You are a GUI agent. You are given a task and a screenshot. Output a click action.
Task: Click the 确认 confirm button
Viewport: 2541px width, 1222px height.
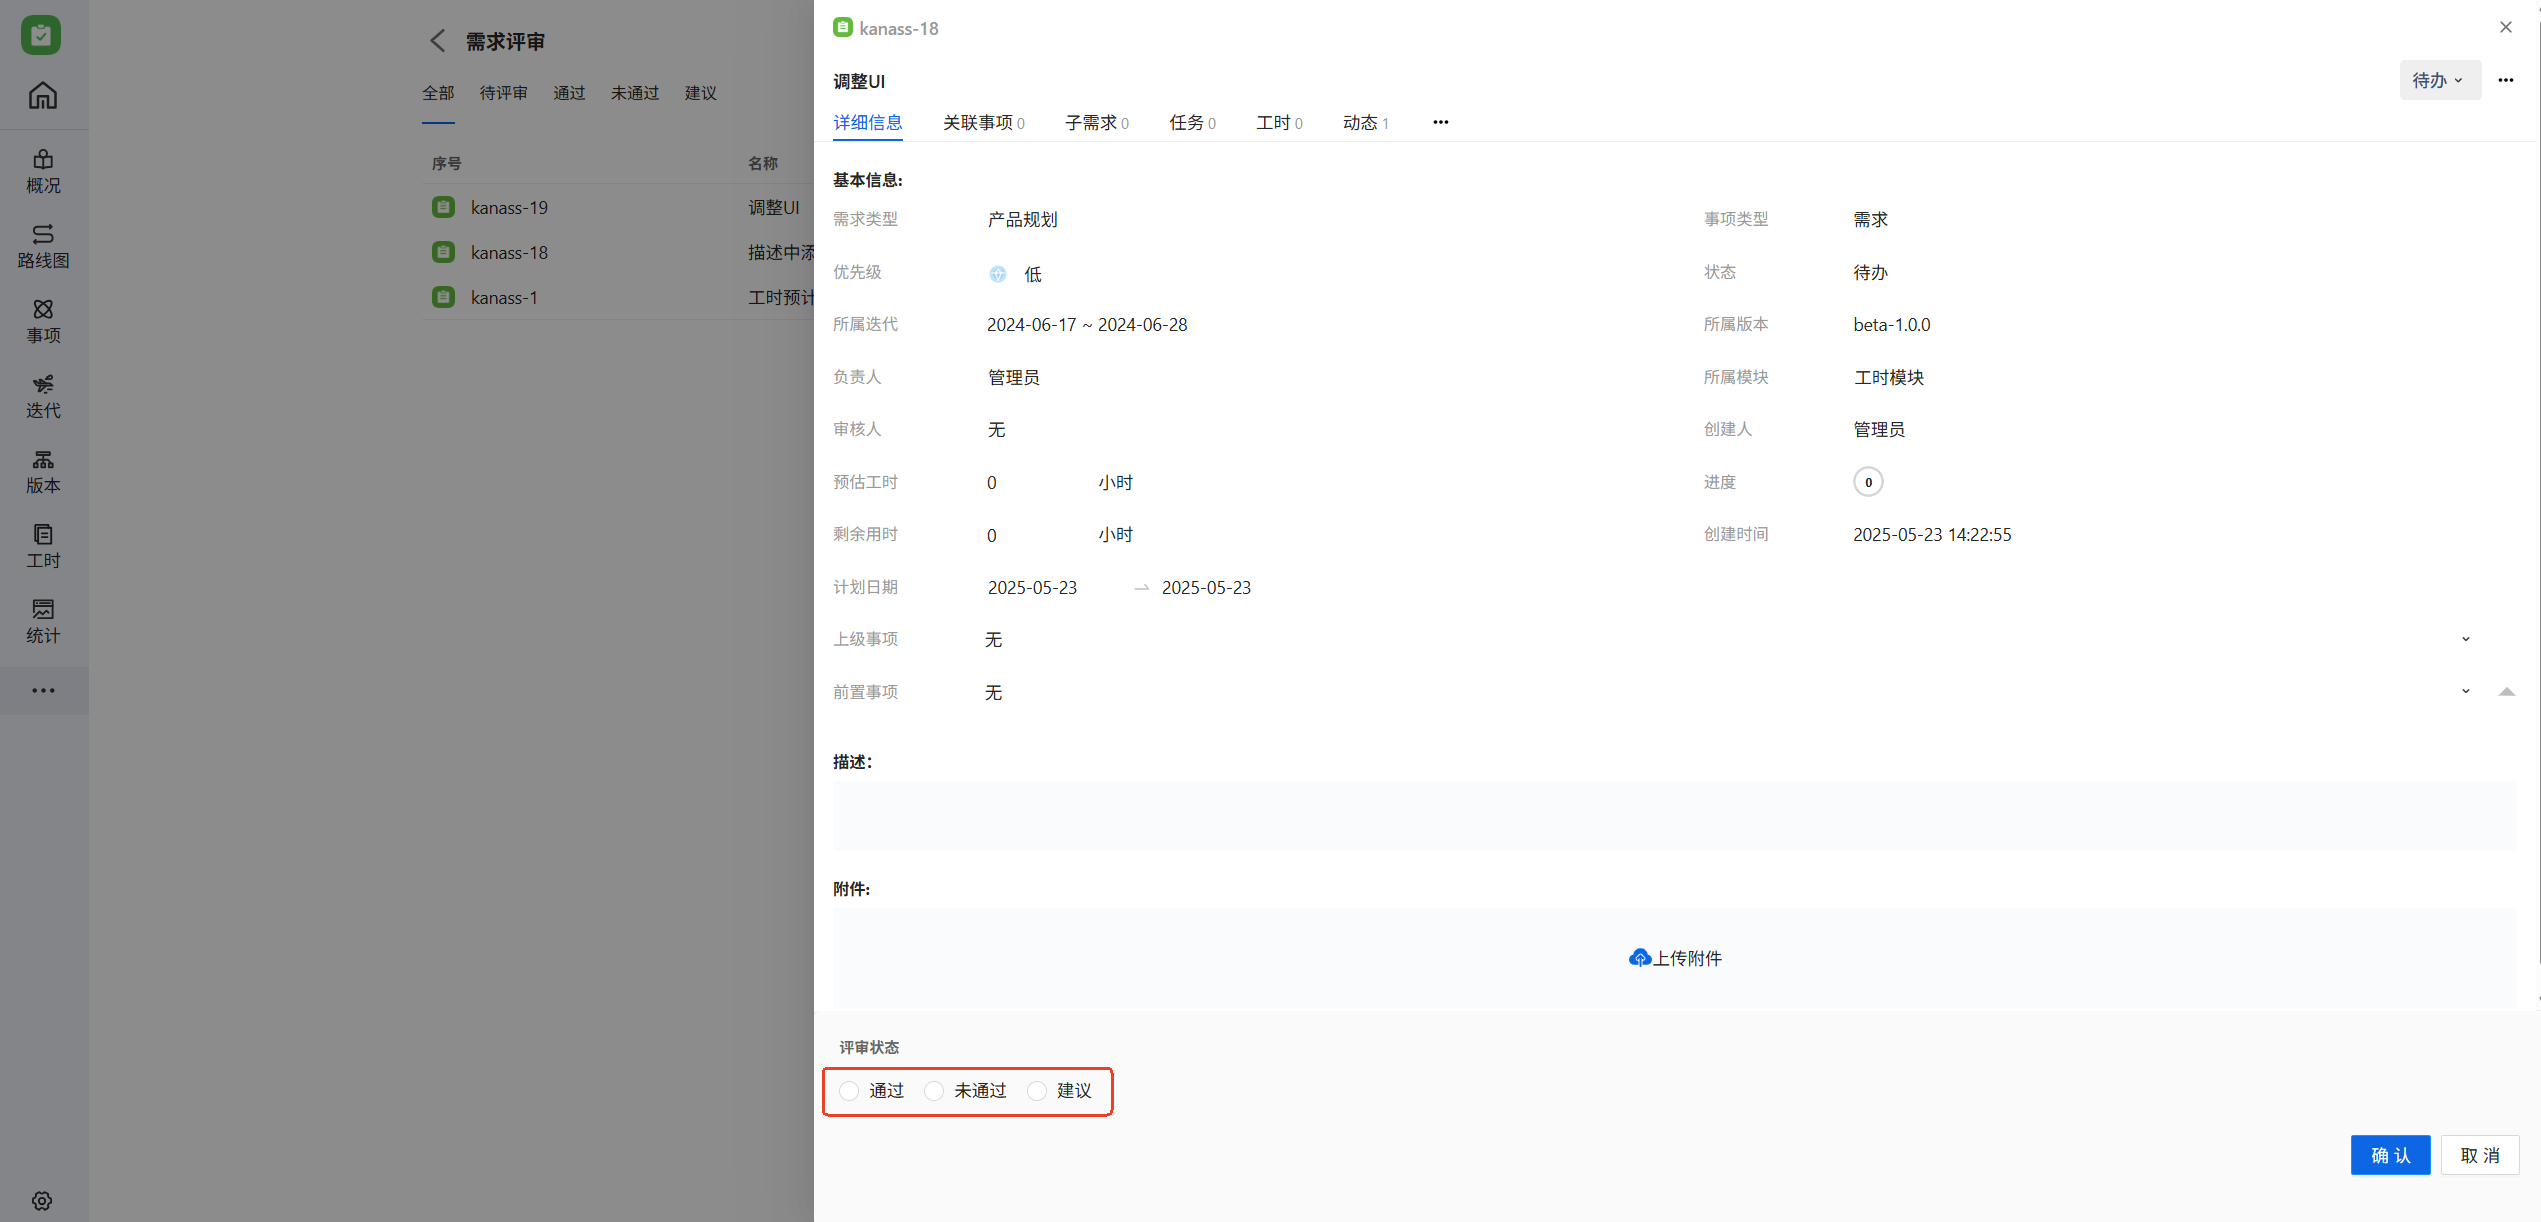(x=2389, y=1155)
